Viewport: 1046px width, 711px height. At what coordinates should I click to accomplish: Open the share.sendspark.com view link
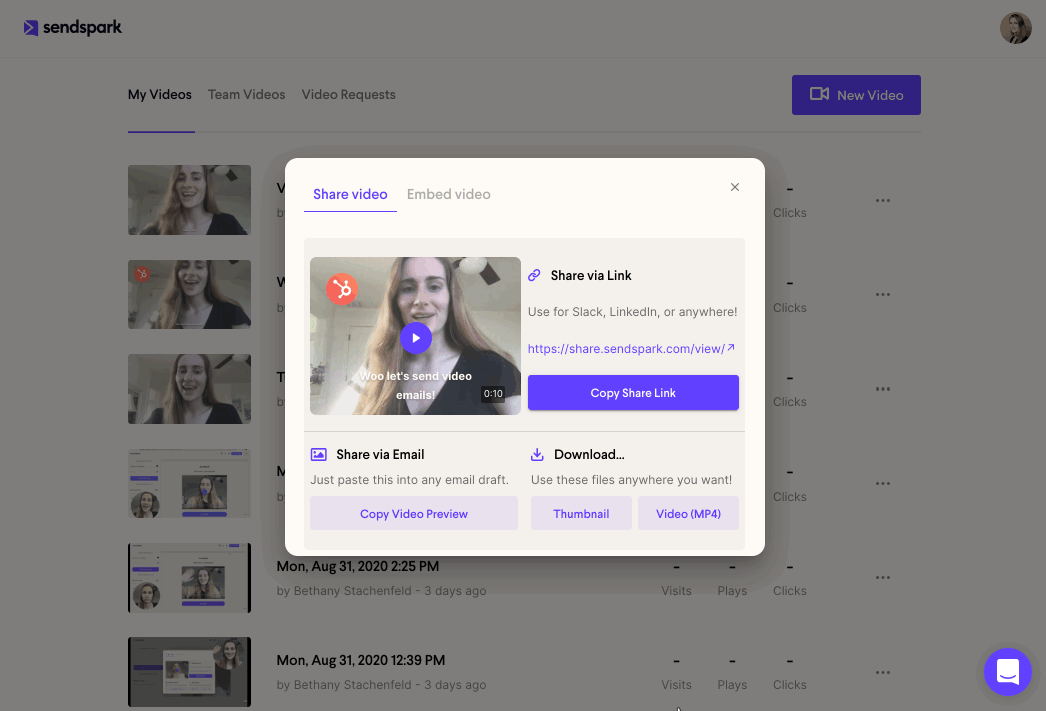click(x=626, y=348)
